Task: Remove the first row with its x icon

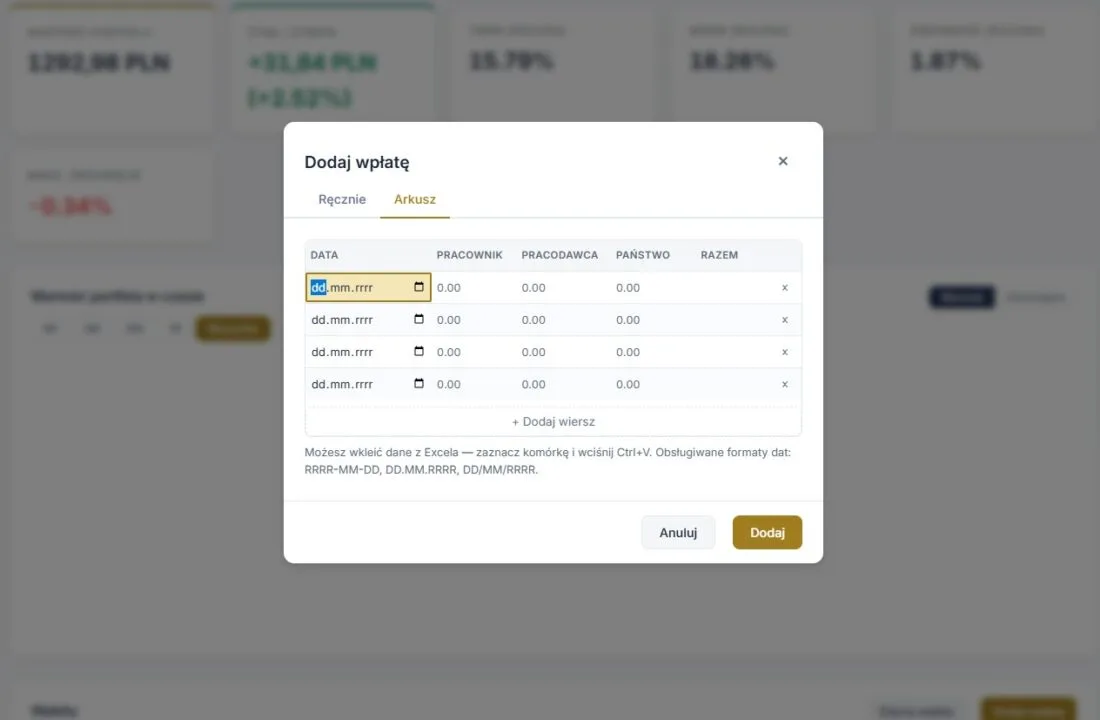Action: [785, 288]
